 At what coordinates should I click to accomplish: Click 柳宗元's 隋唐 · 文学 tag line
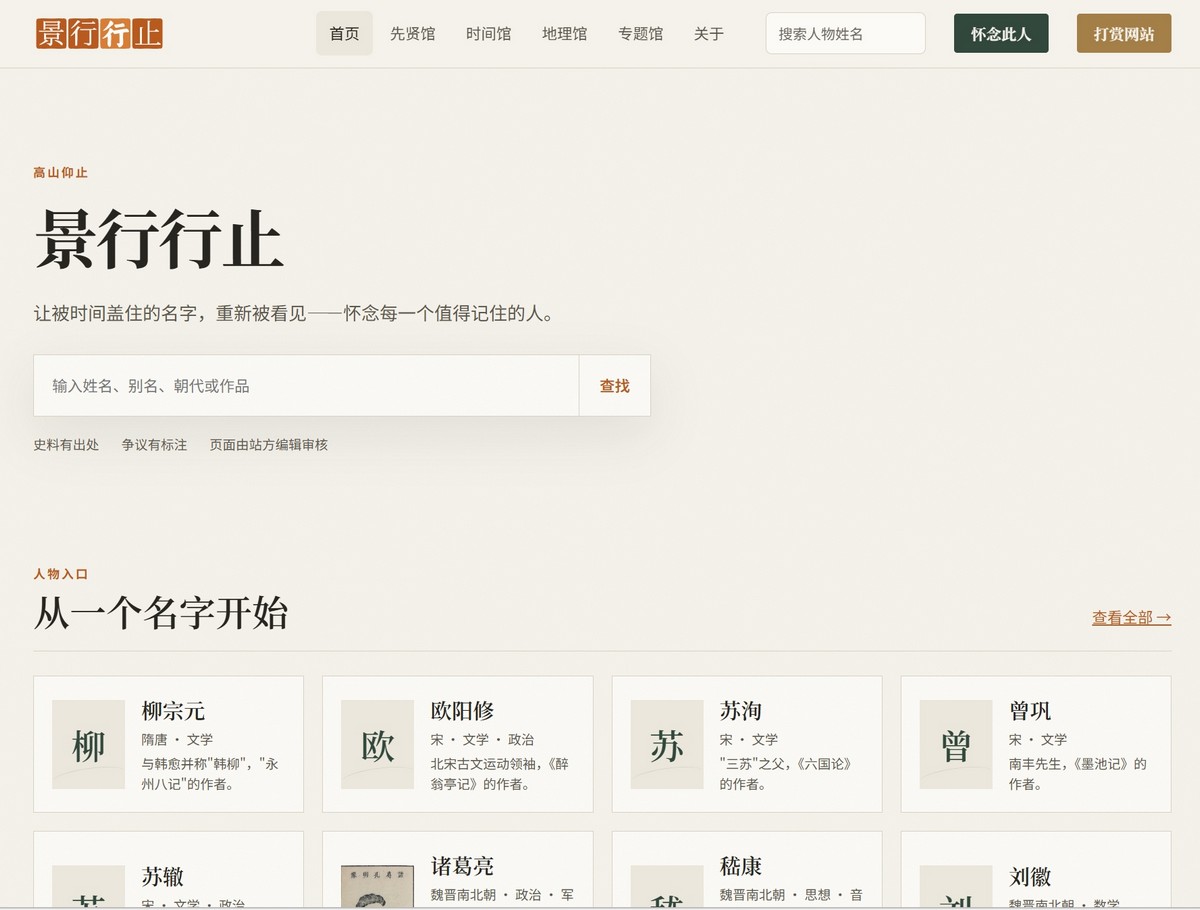pyautogui.click(x=177, y=740)
